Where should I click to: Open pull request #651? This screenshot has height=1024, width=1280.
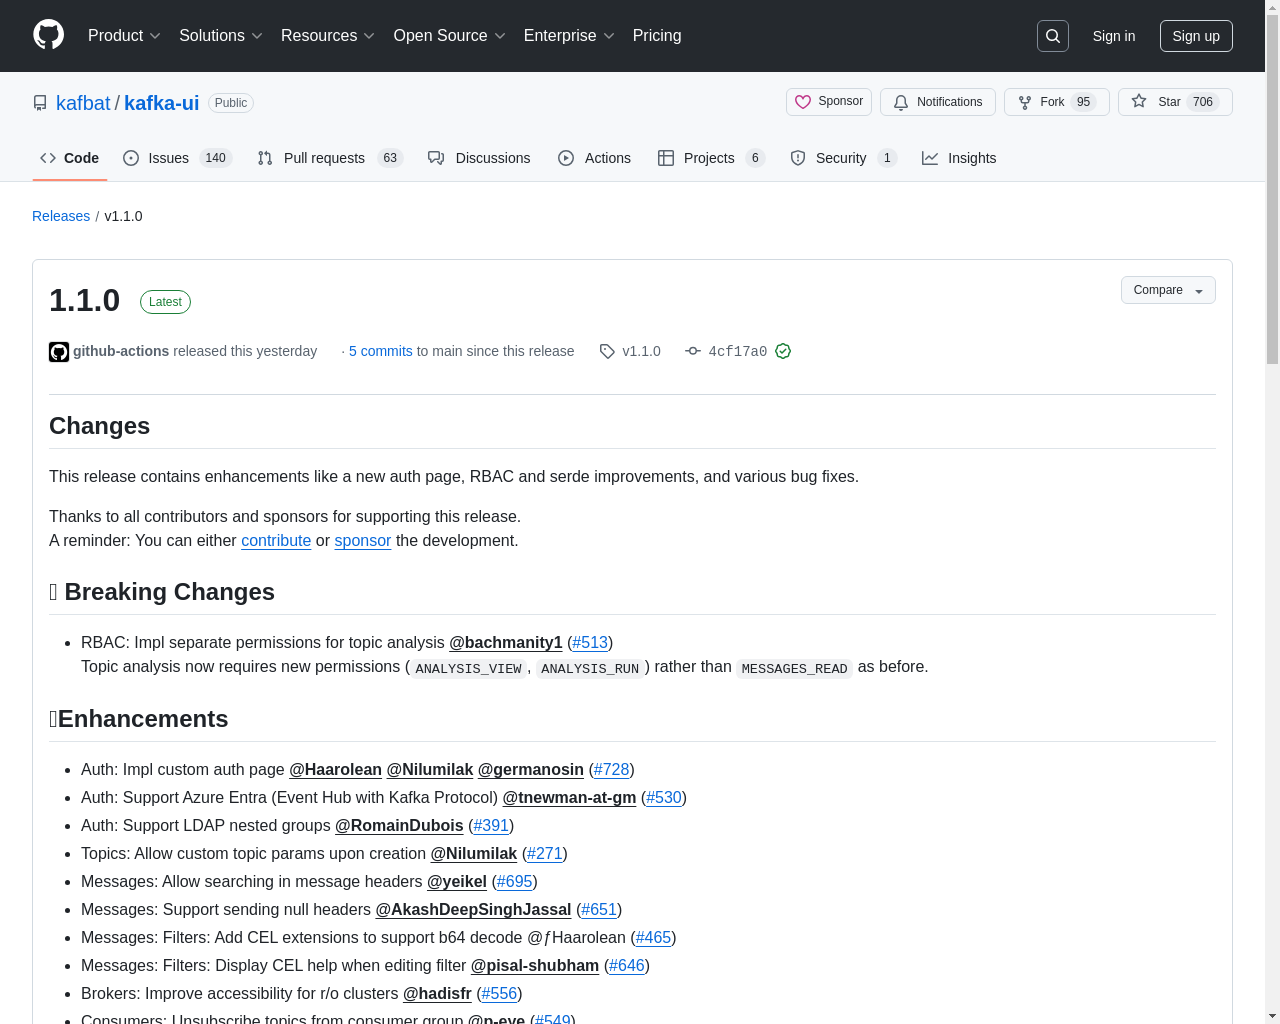tap(599, 909)
